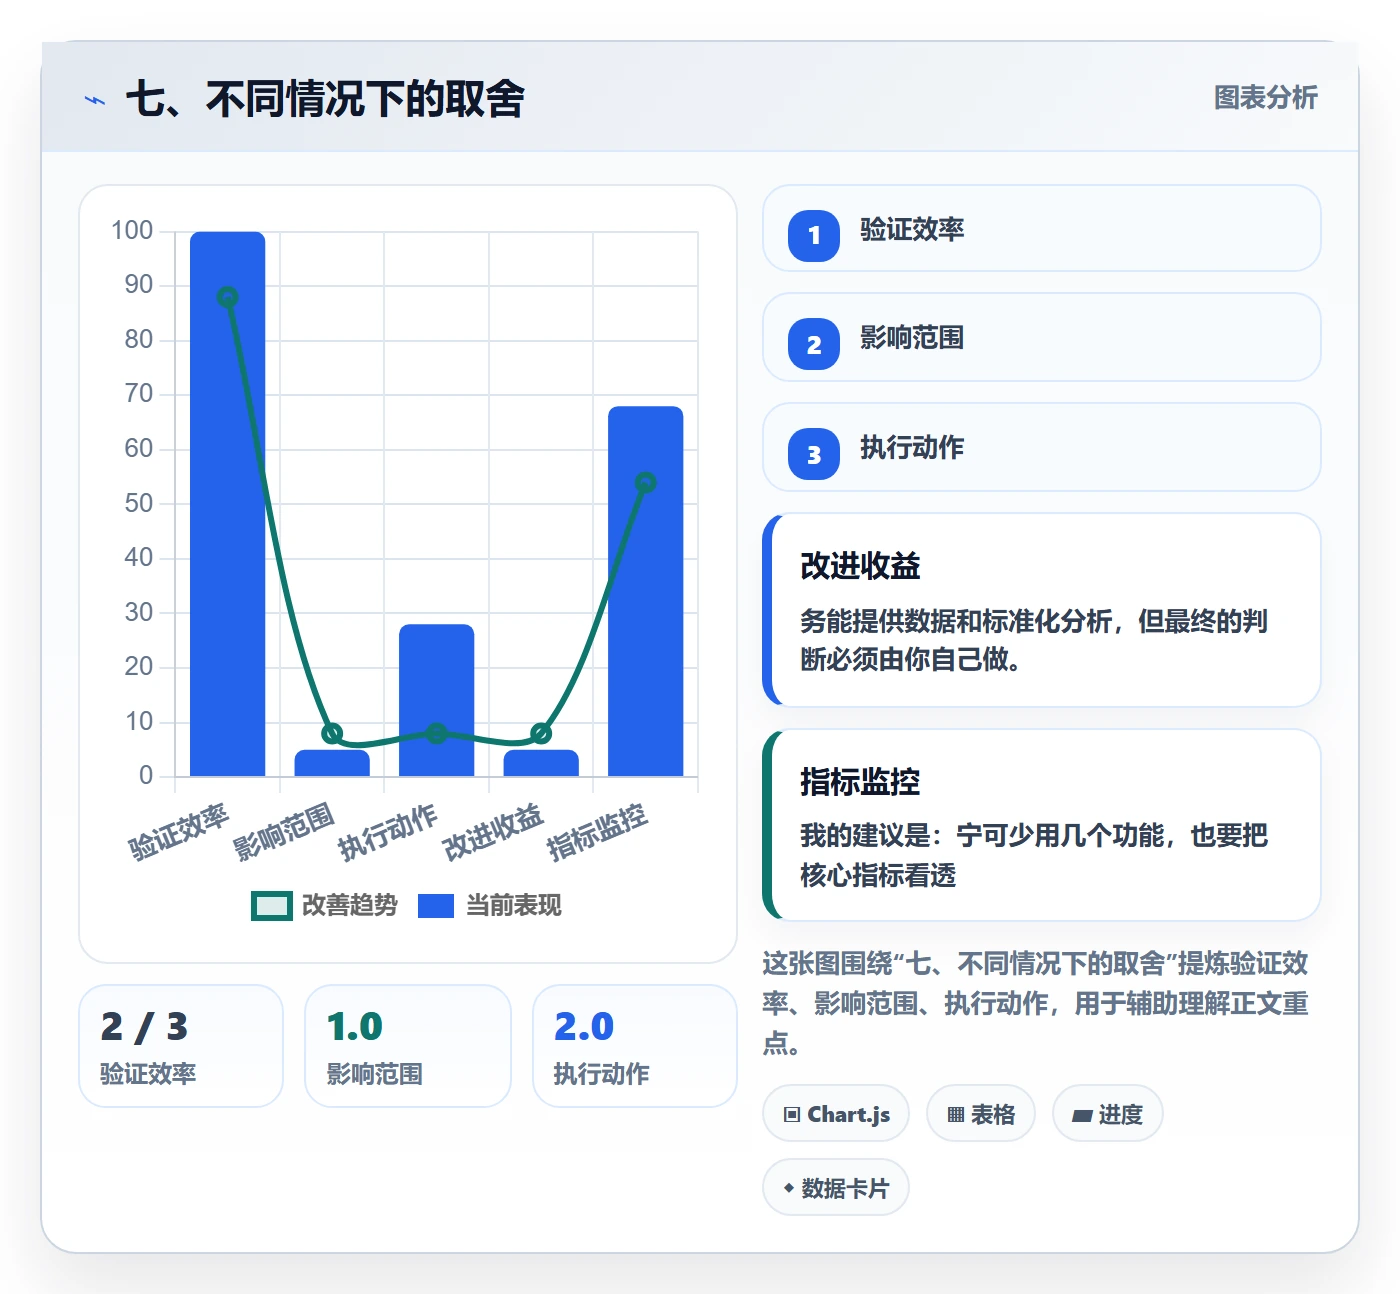Click the 改善趋势 legend label
Viewport: 1400px width, 1294px height.
pos(350,905)
